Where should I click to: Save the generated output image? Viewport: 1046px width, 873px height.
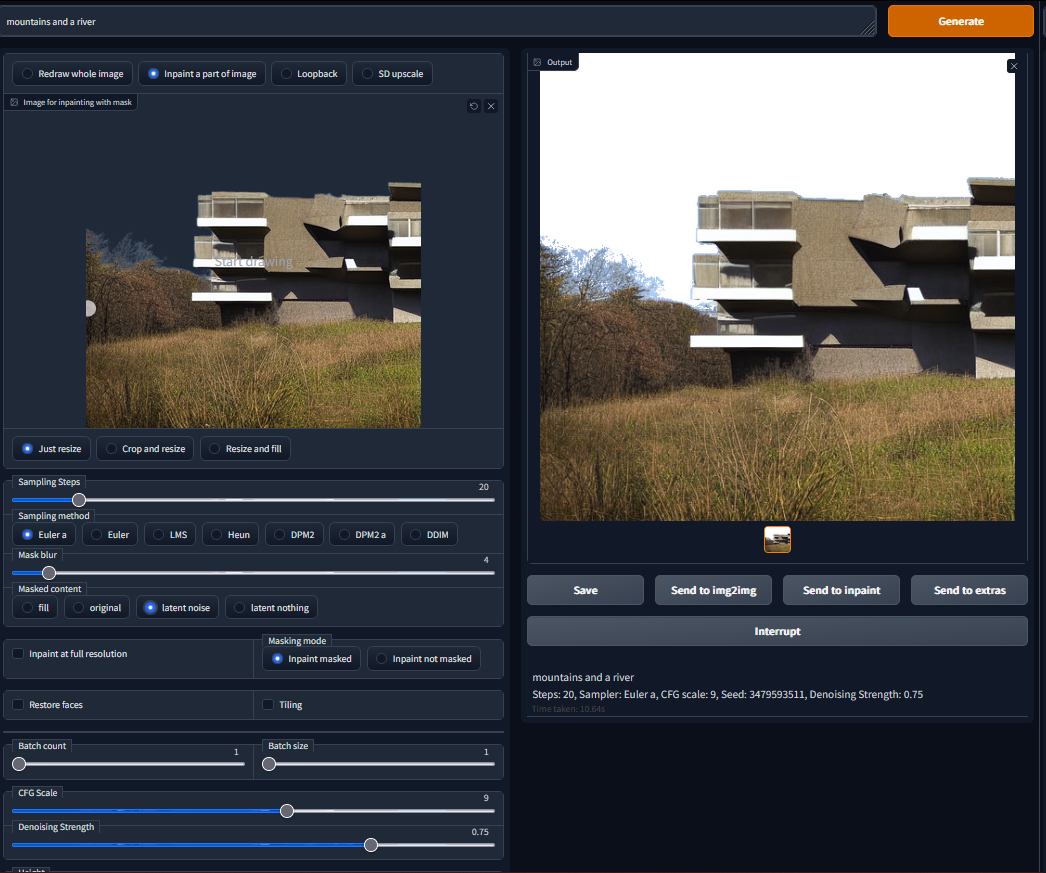585,590
